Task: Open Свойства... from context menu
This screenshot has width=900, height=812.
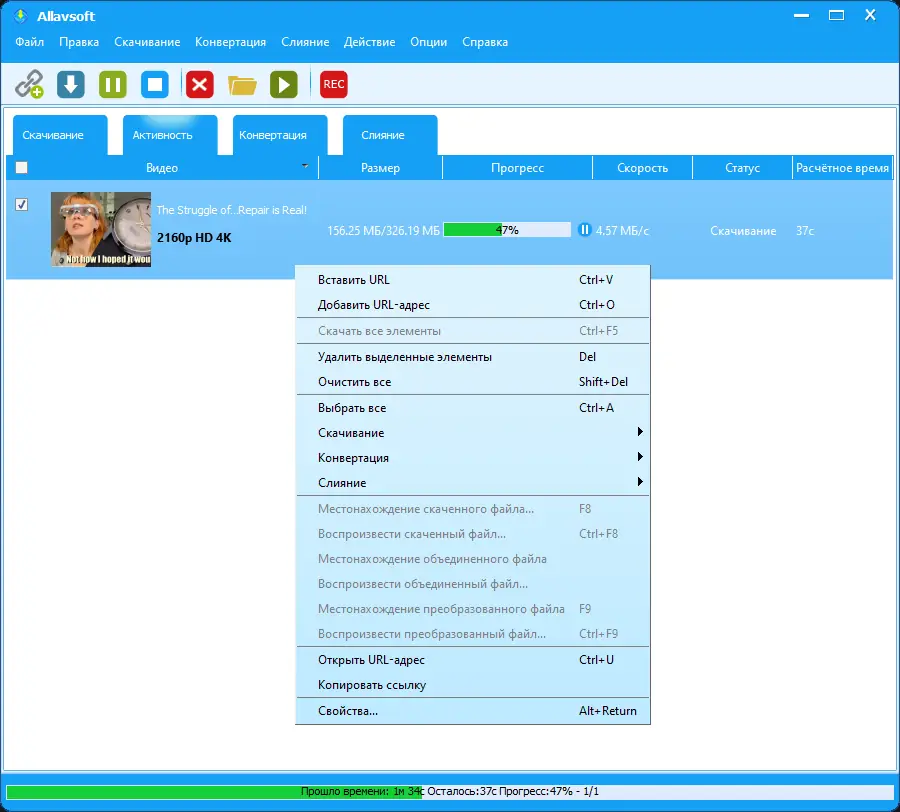Action: [x=472, y=710]
